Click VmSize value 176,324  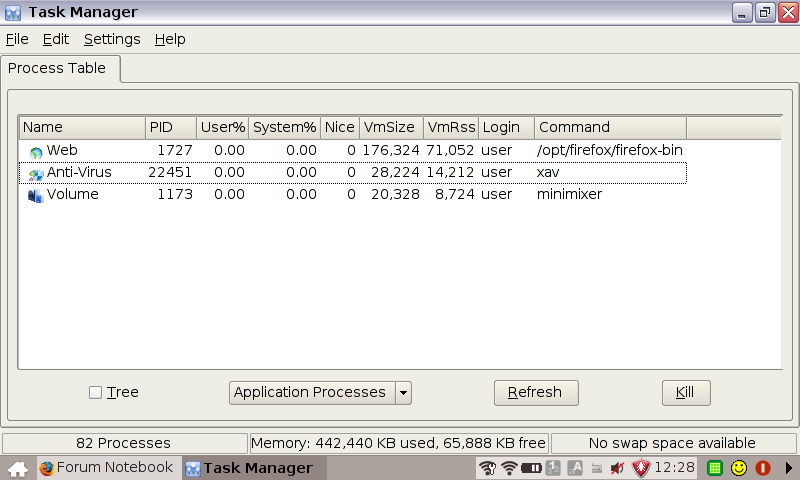click(391, 150)
